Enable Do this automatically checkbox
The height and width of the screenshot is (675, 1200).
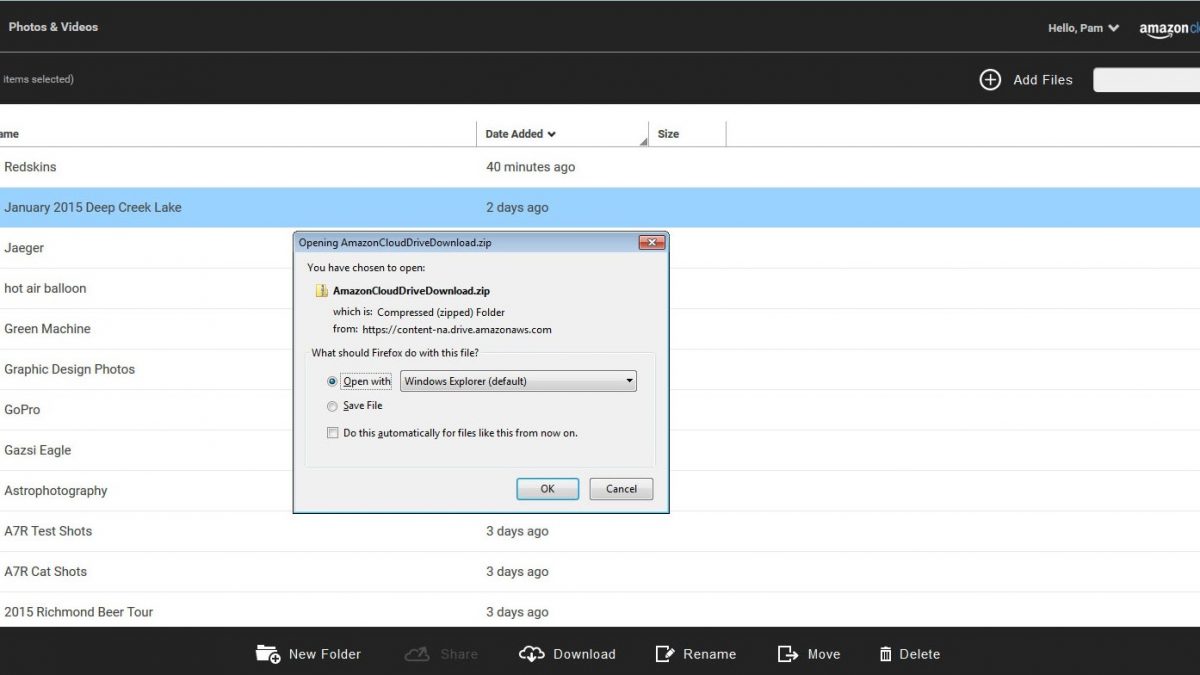tap(333, 433)
